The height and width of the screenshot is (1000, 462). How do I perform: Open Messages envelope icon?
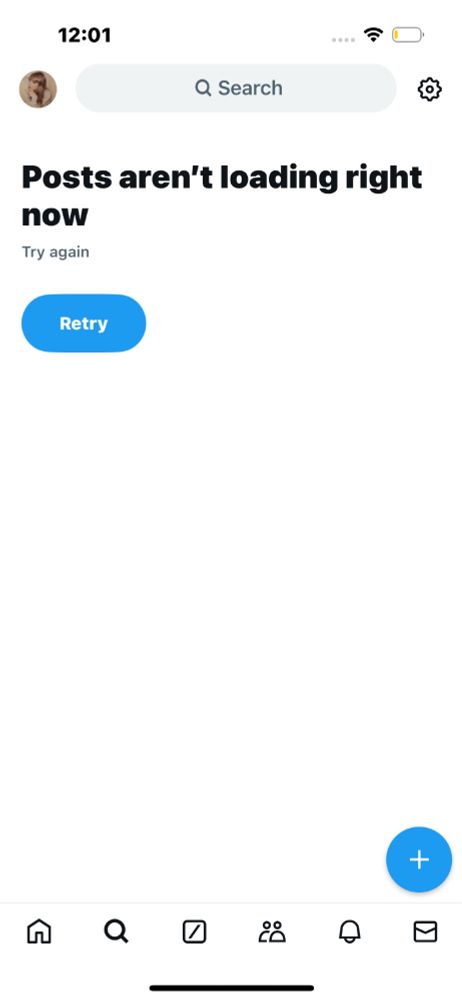coord(425,932)
